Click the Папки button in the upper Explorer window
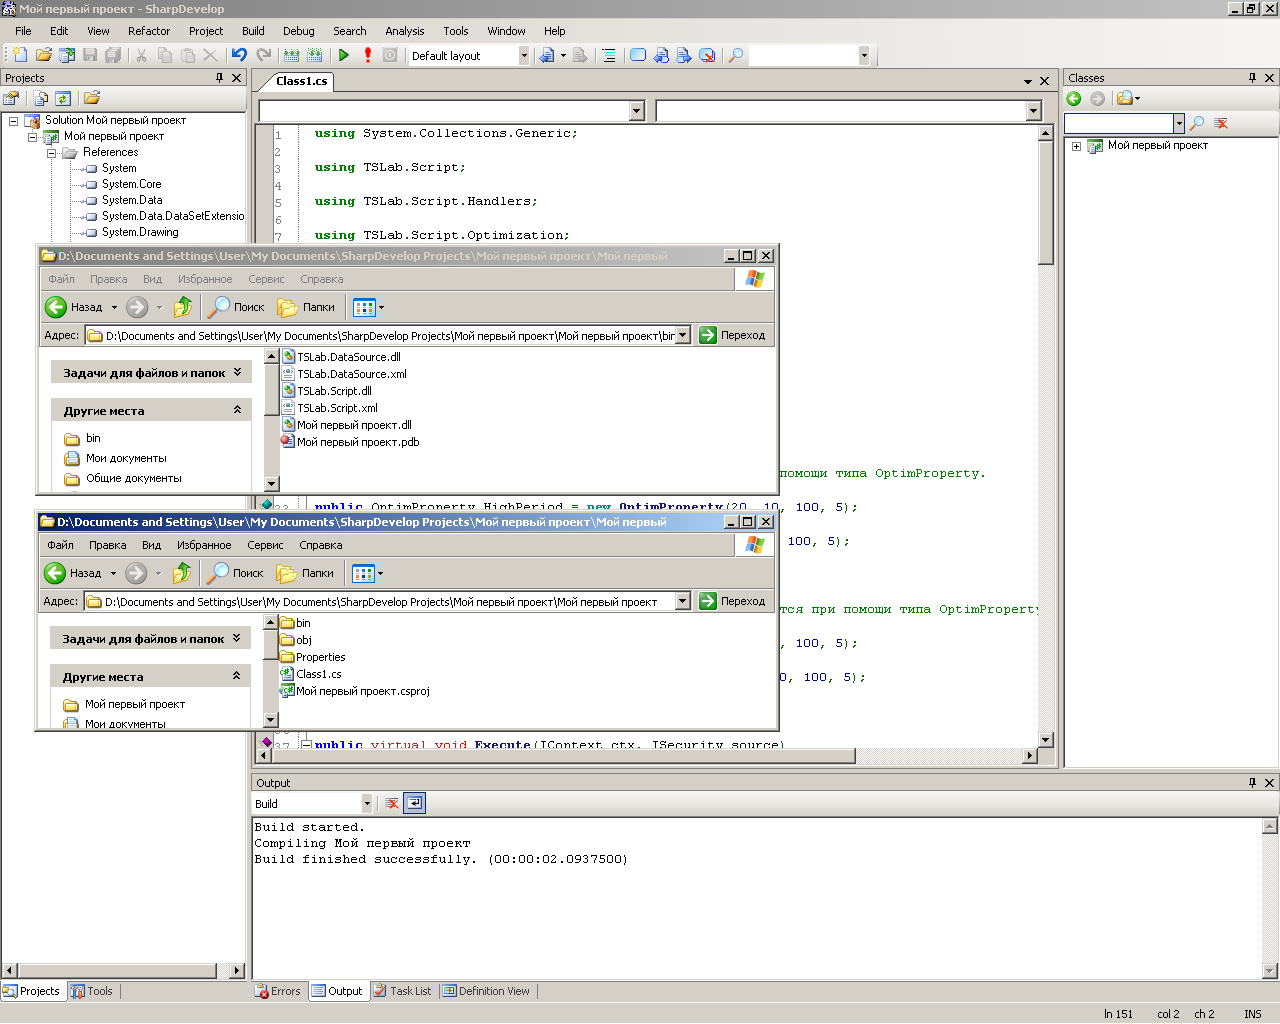Viewport: 1280px width, 1024px height. 307,307
